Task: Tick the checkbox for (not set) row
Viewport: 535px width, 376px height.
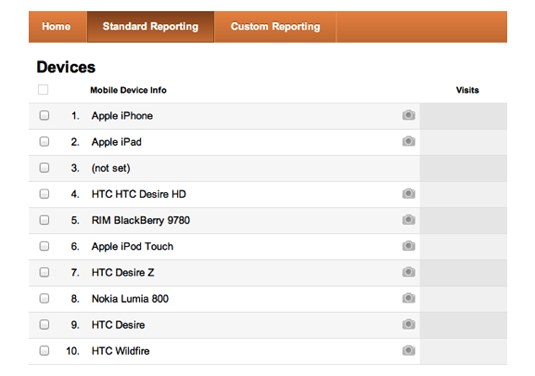Action: point(44,168)
